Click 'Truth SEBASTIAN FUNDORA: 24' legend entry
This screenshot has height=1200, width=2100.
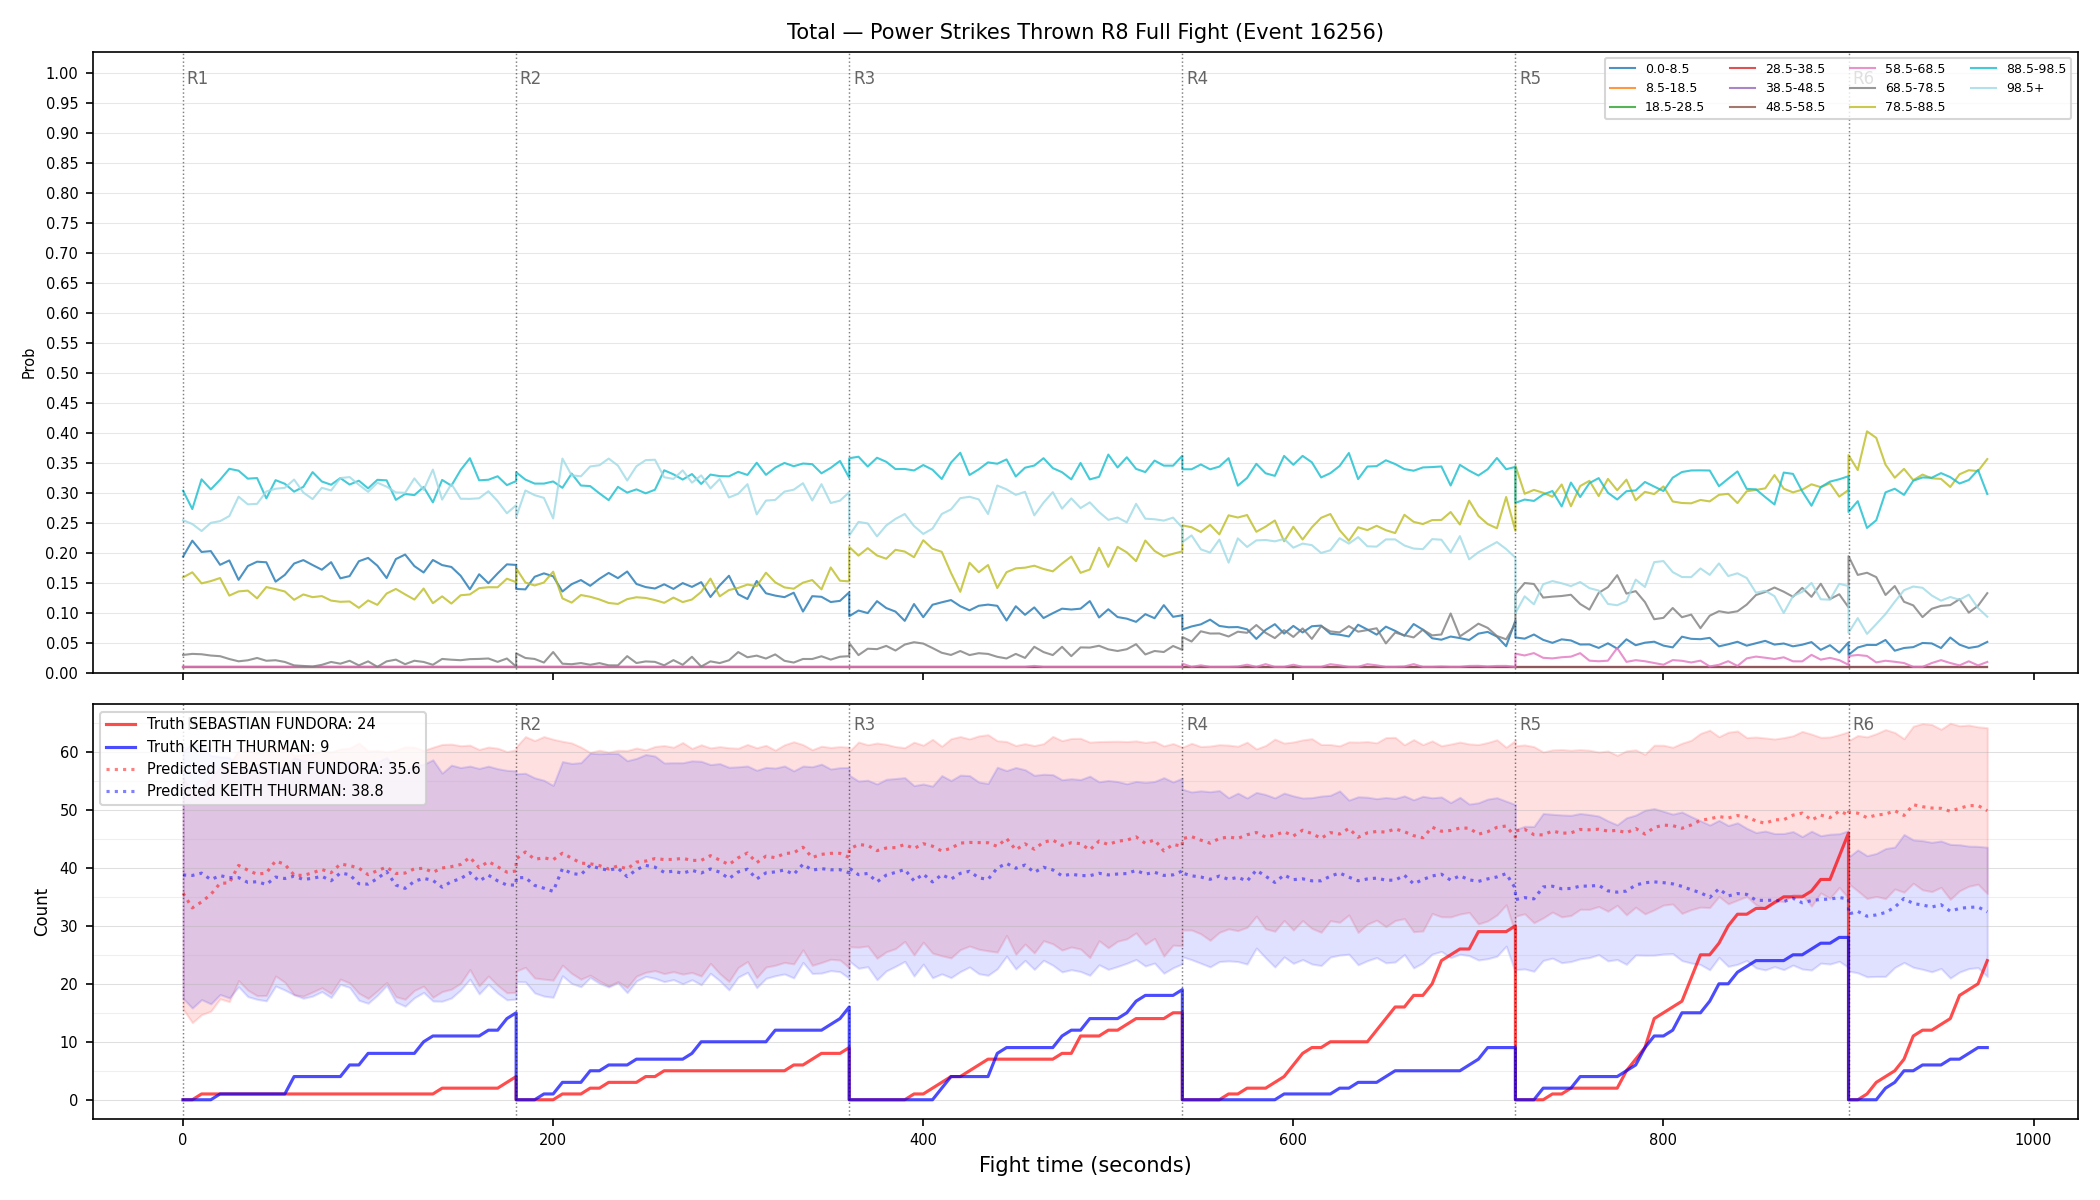pyautogui.click(x=240, y=724)
